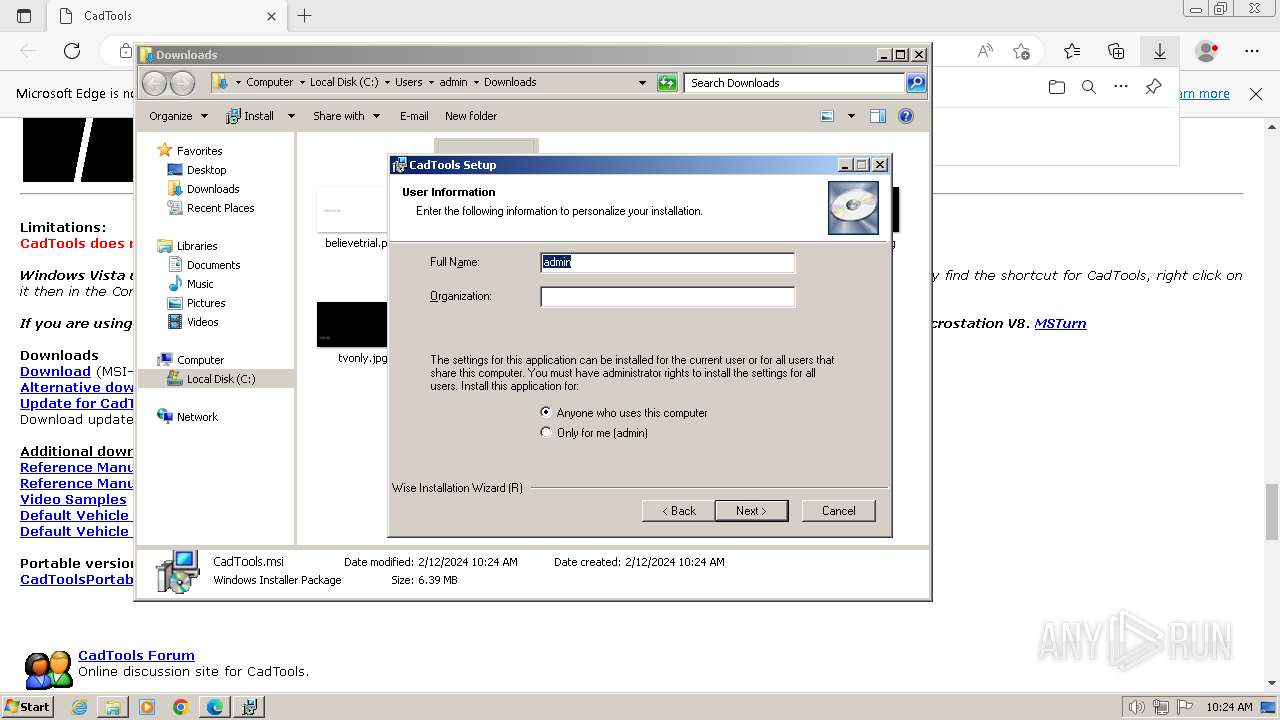The width and height of the screenshot is (1280, 720).
Task: Click the Search Downloads box
Action: [x=795, y=83]
